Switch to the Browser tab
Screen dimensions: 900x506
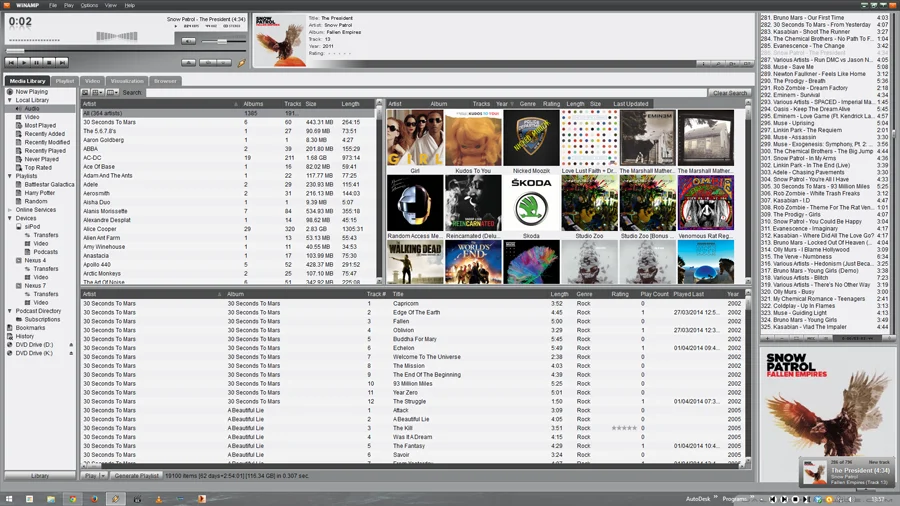pos(165,81)
